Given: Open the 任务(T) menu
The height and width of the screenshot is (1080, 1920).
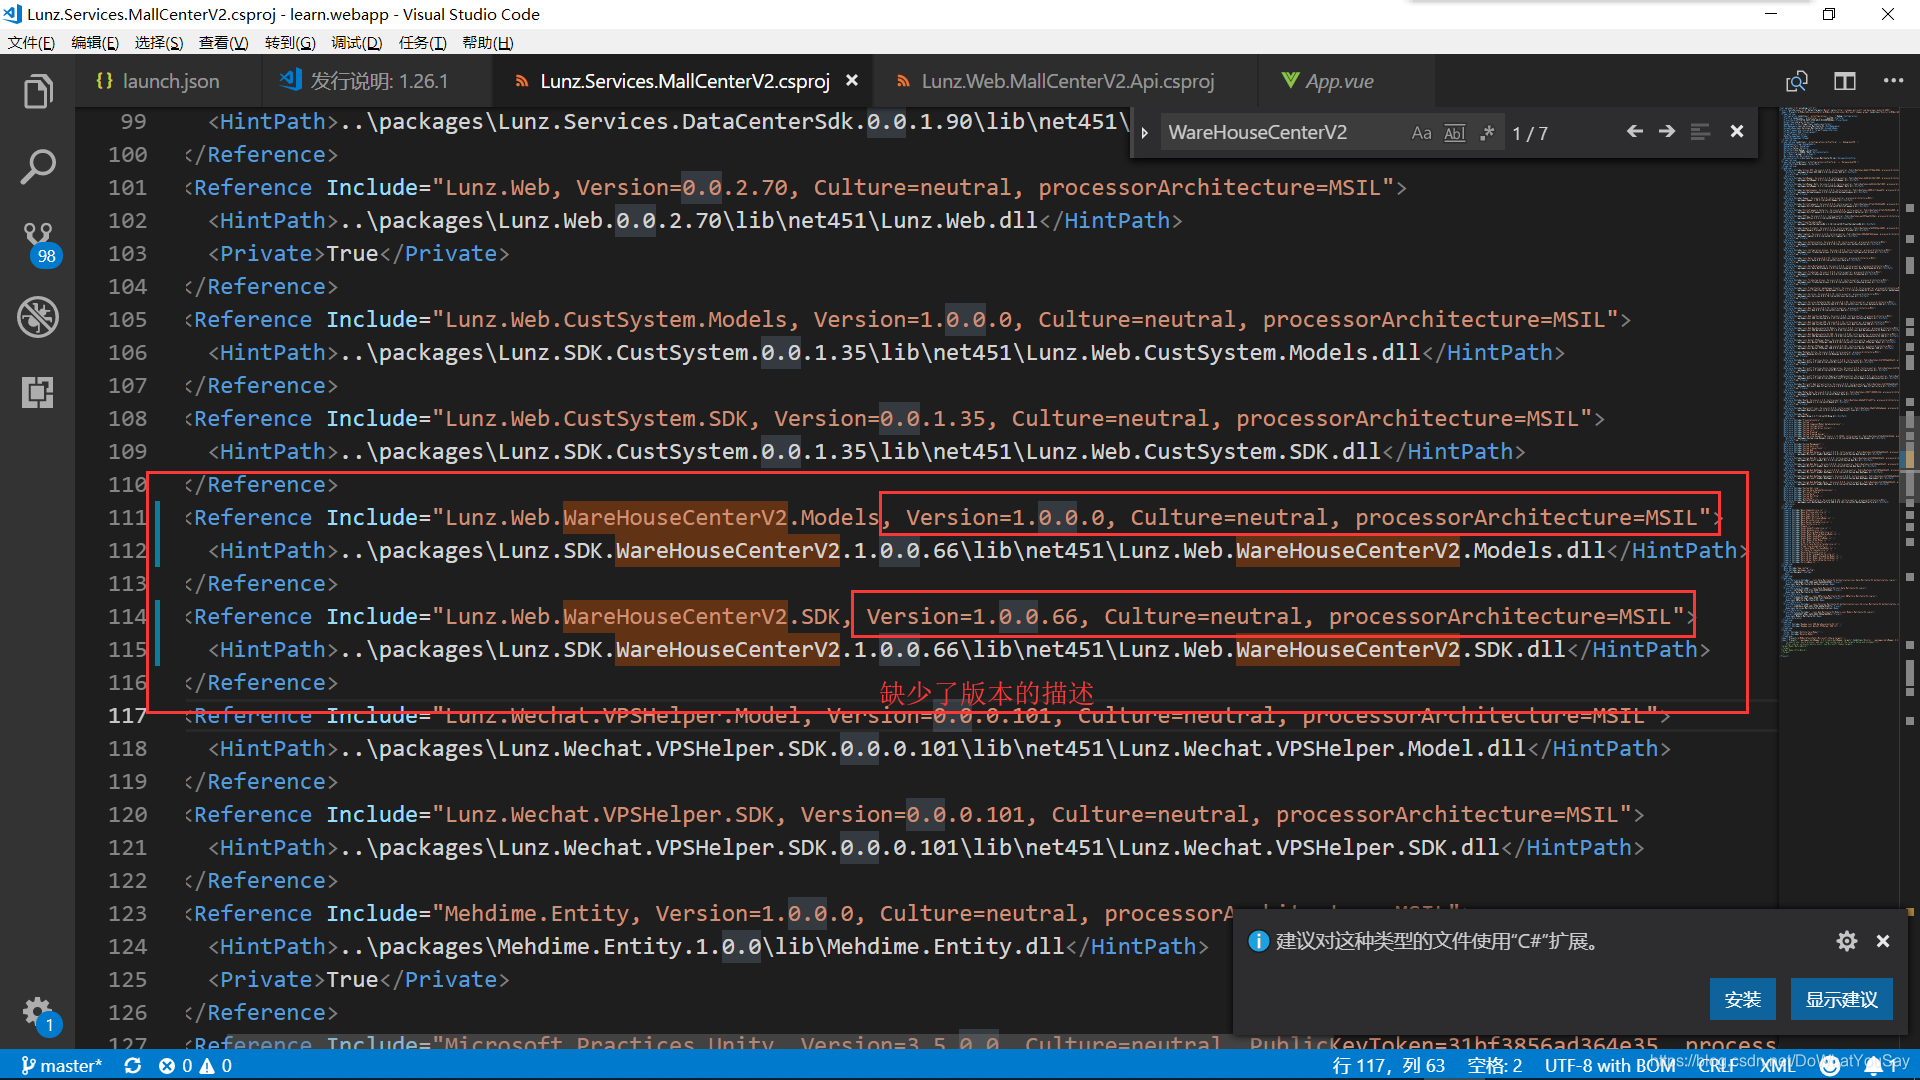Looking at the screenshot, I should (422, 43).
